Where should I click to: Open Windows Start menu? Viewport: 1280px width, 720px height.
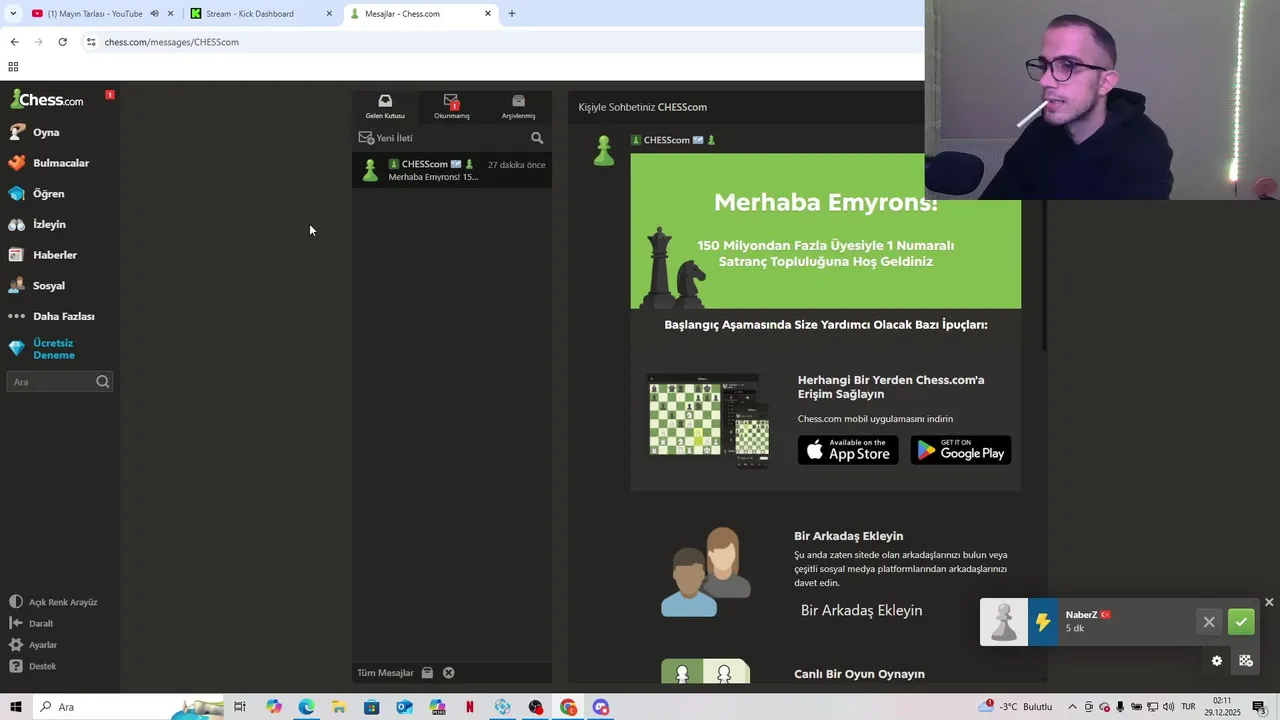click(x=15, y=707)
